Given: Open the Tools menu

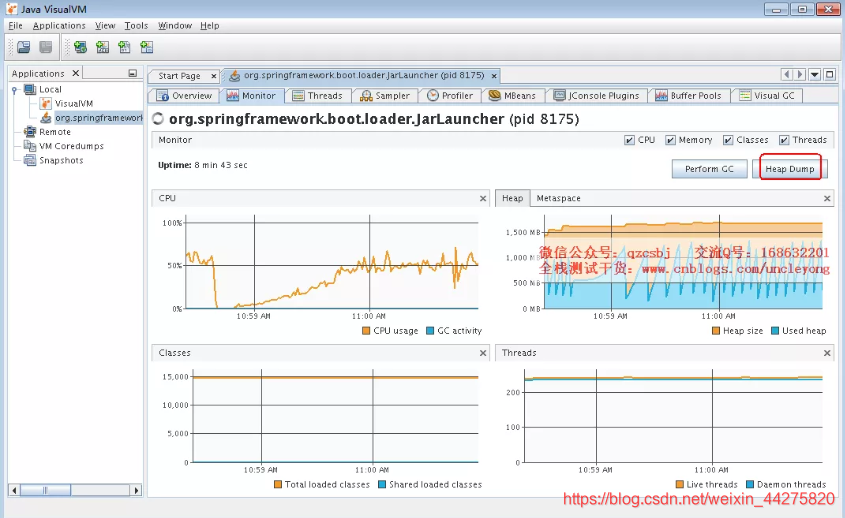Looking at the screenshot, I should (x=136, y=26).
